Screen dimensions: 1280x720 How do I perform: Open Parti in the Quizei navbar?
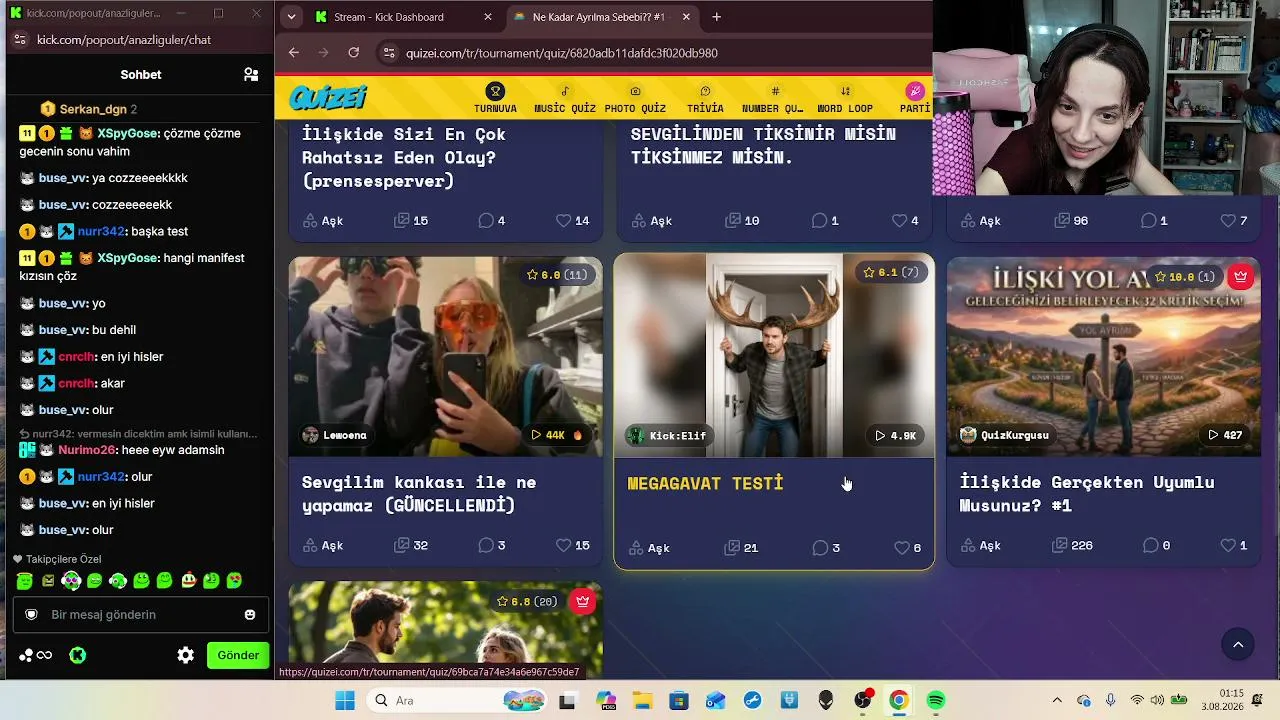pyautogui.click(x=915, y=98)
